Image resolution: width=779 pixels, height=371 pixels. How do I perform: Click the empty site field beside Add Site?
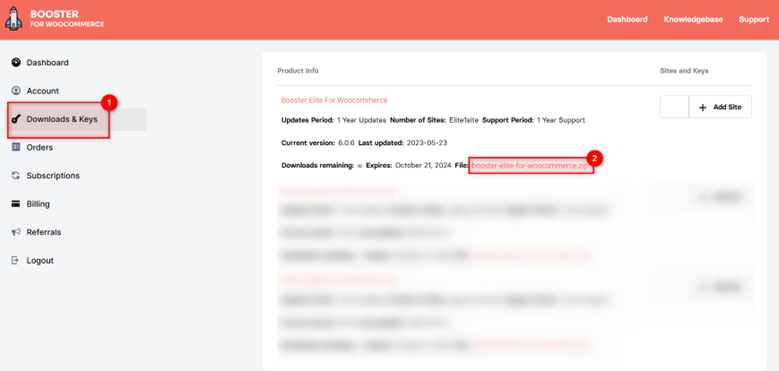point(675,107)
